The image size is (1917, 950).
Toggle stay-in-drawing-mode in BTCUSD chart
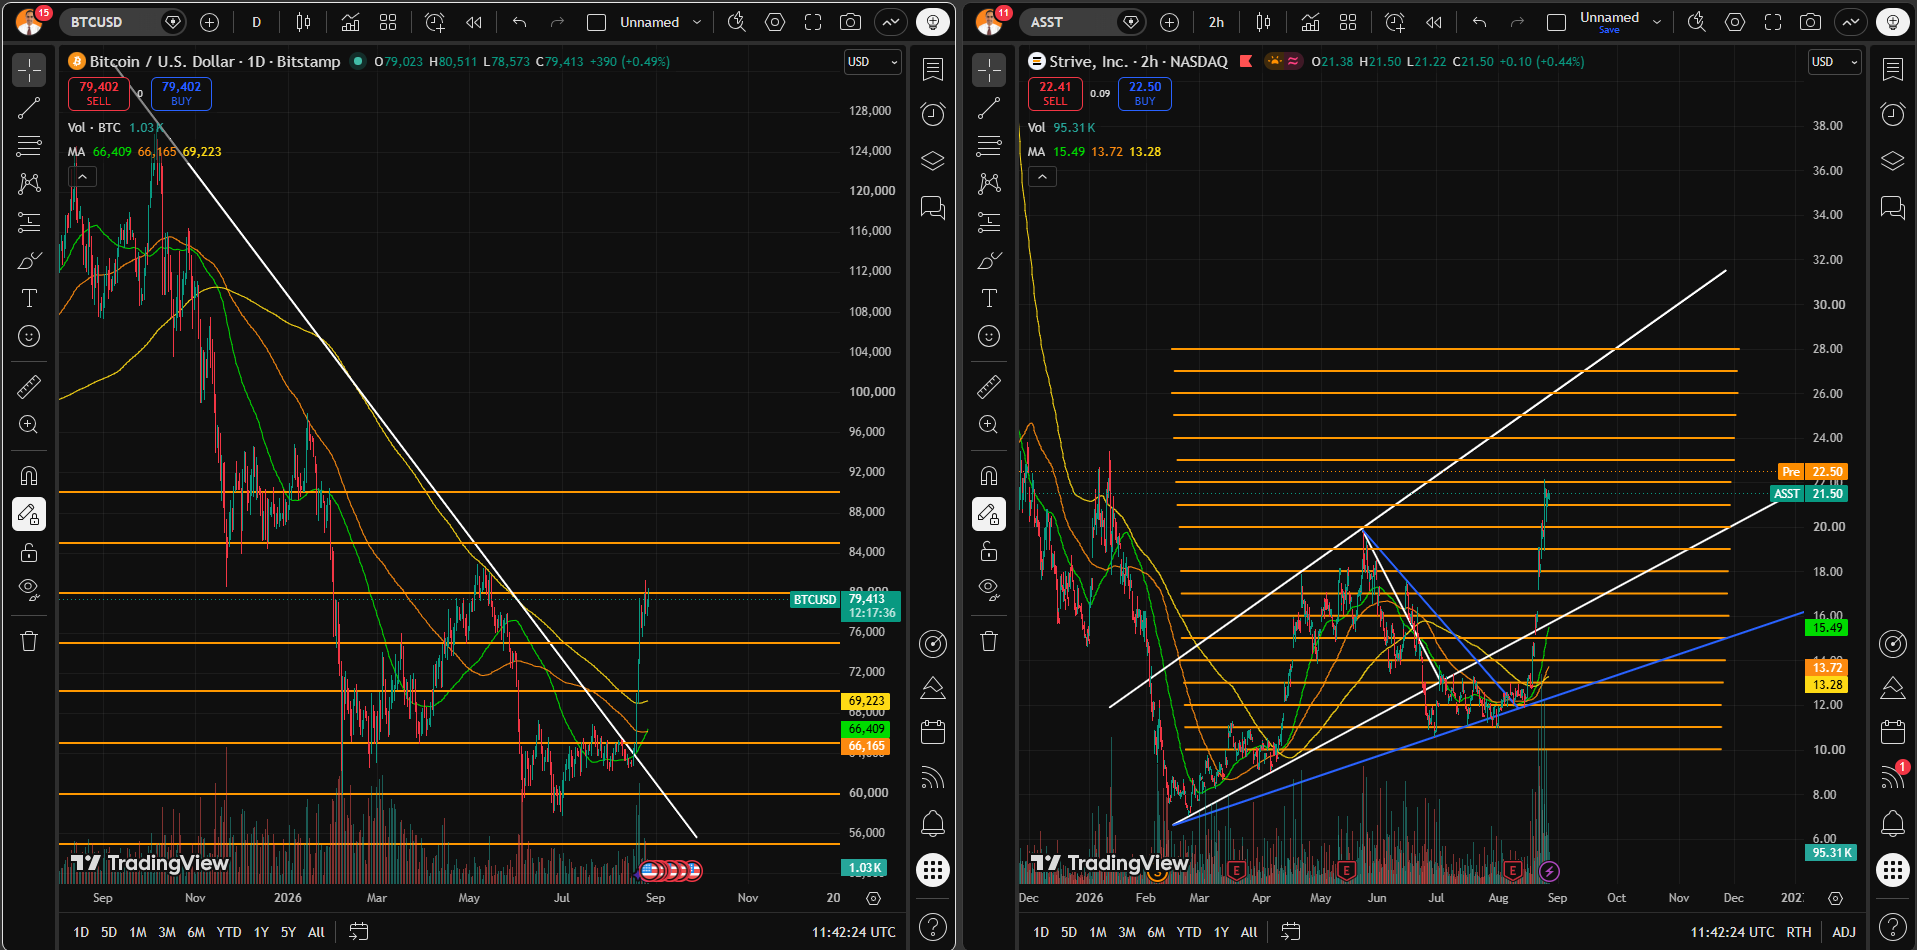[x=29, y=514]
